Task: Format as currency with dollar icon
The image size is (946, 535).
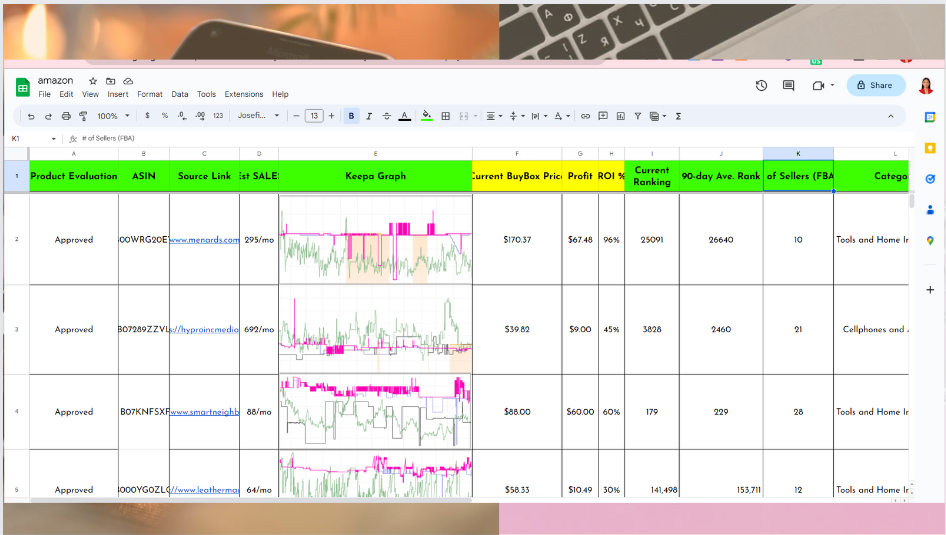Action: tap(147, 116)
